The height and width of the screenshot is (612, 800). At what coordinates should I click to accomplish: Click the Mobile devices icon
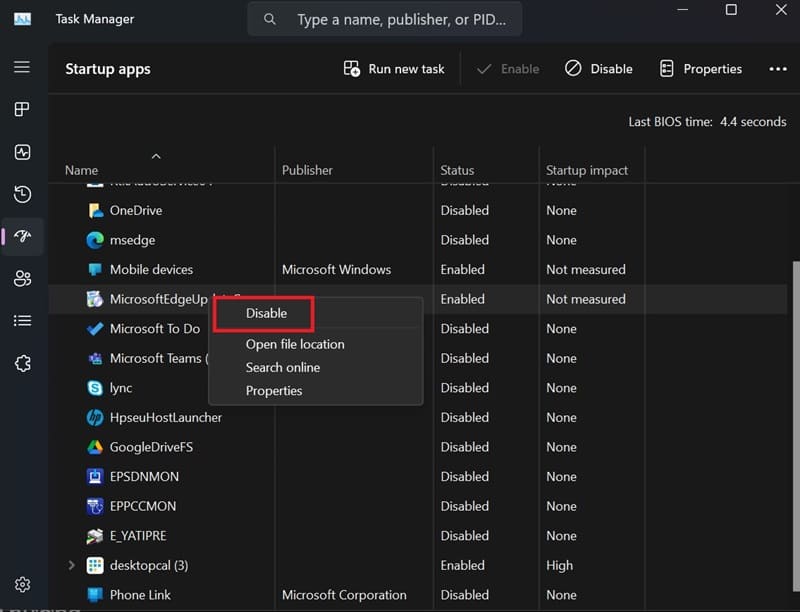95,269
